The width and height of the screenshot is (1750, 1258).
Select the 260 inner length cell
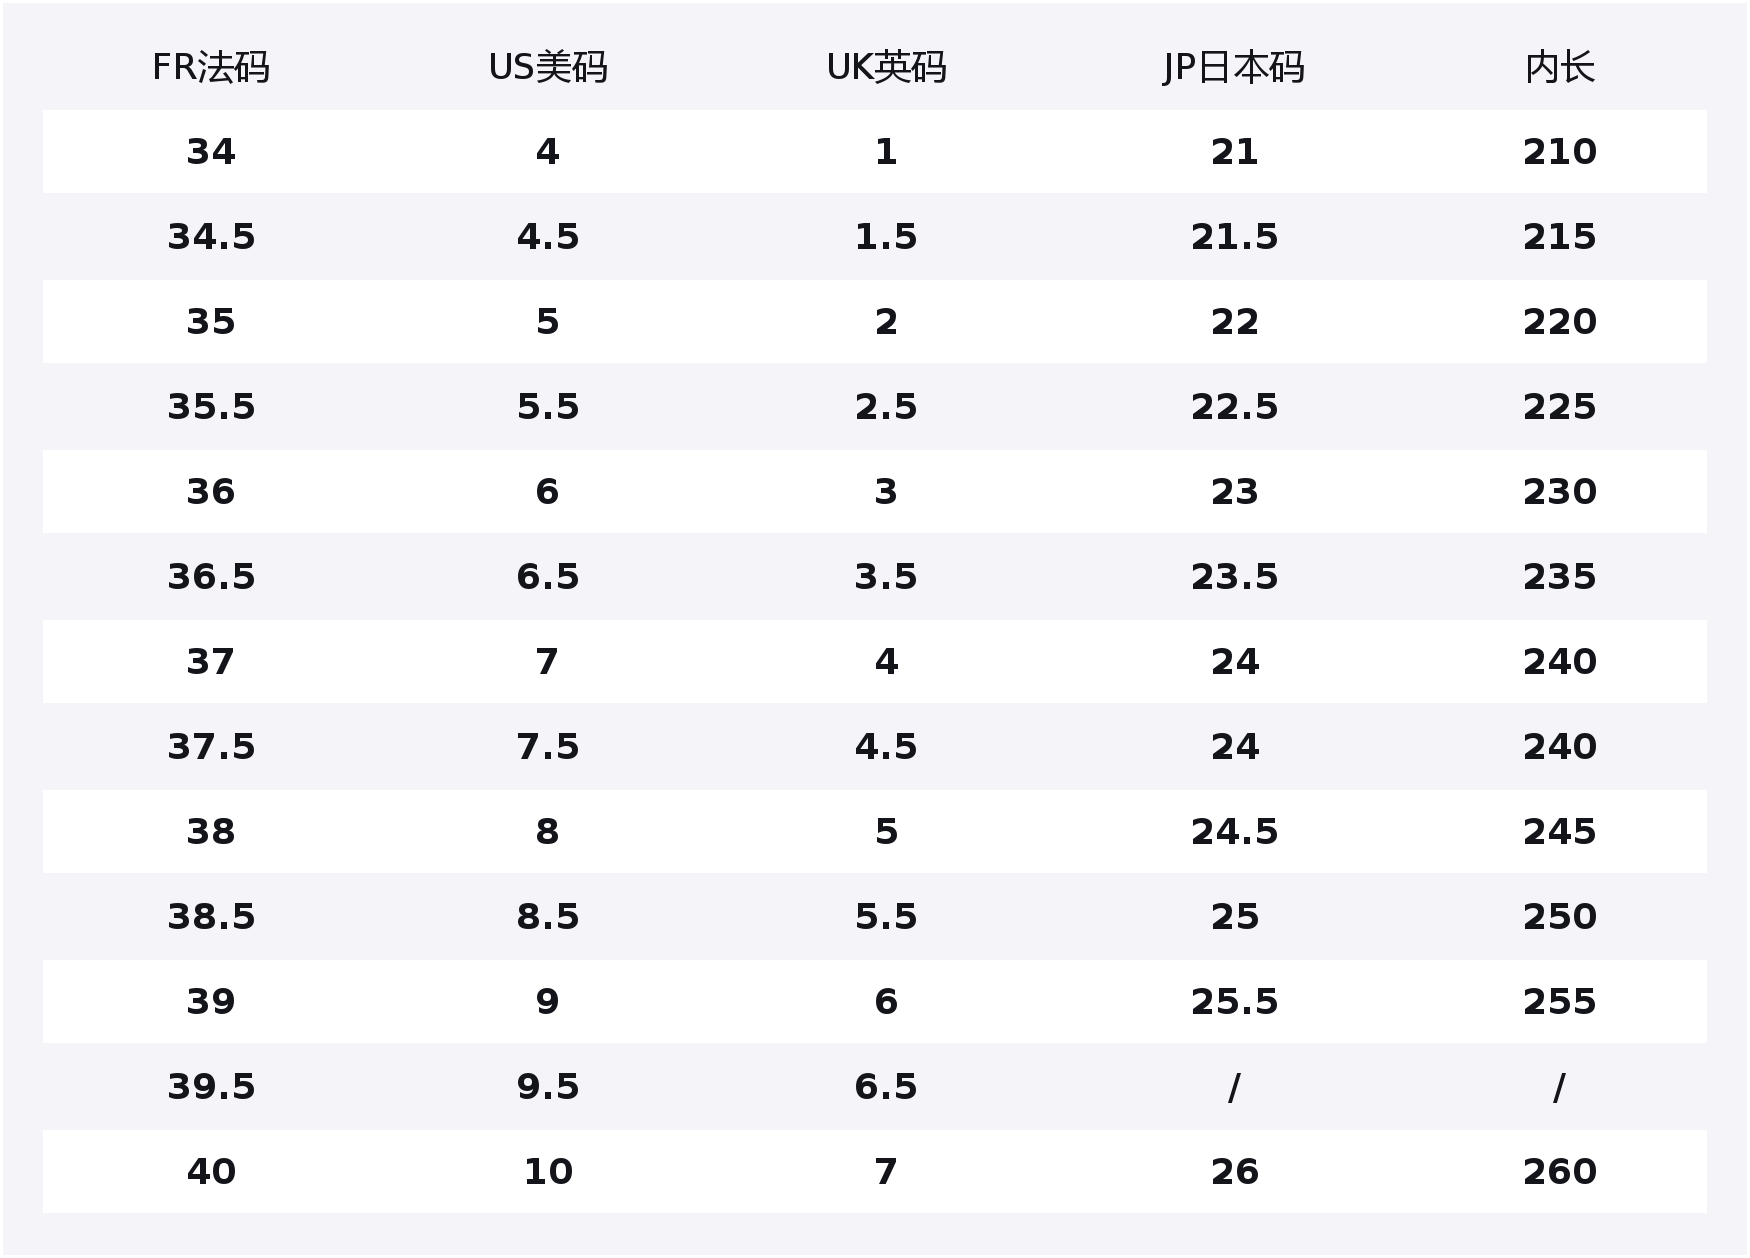point(1559,1172)
